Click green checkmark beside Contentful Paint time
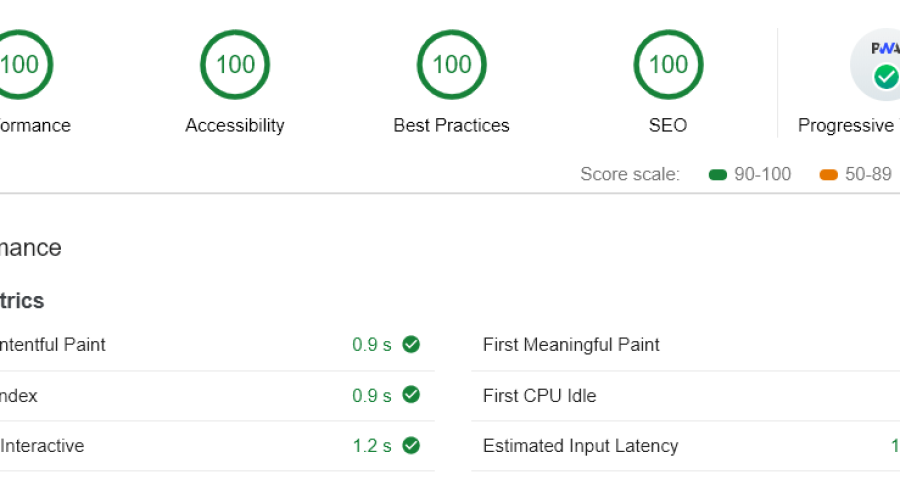The image size is (900, 480). pyautogui.click(x=411, y=345)
